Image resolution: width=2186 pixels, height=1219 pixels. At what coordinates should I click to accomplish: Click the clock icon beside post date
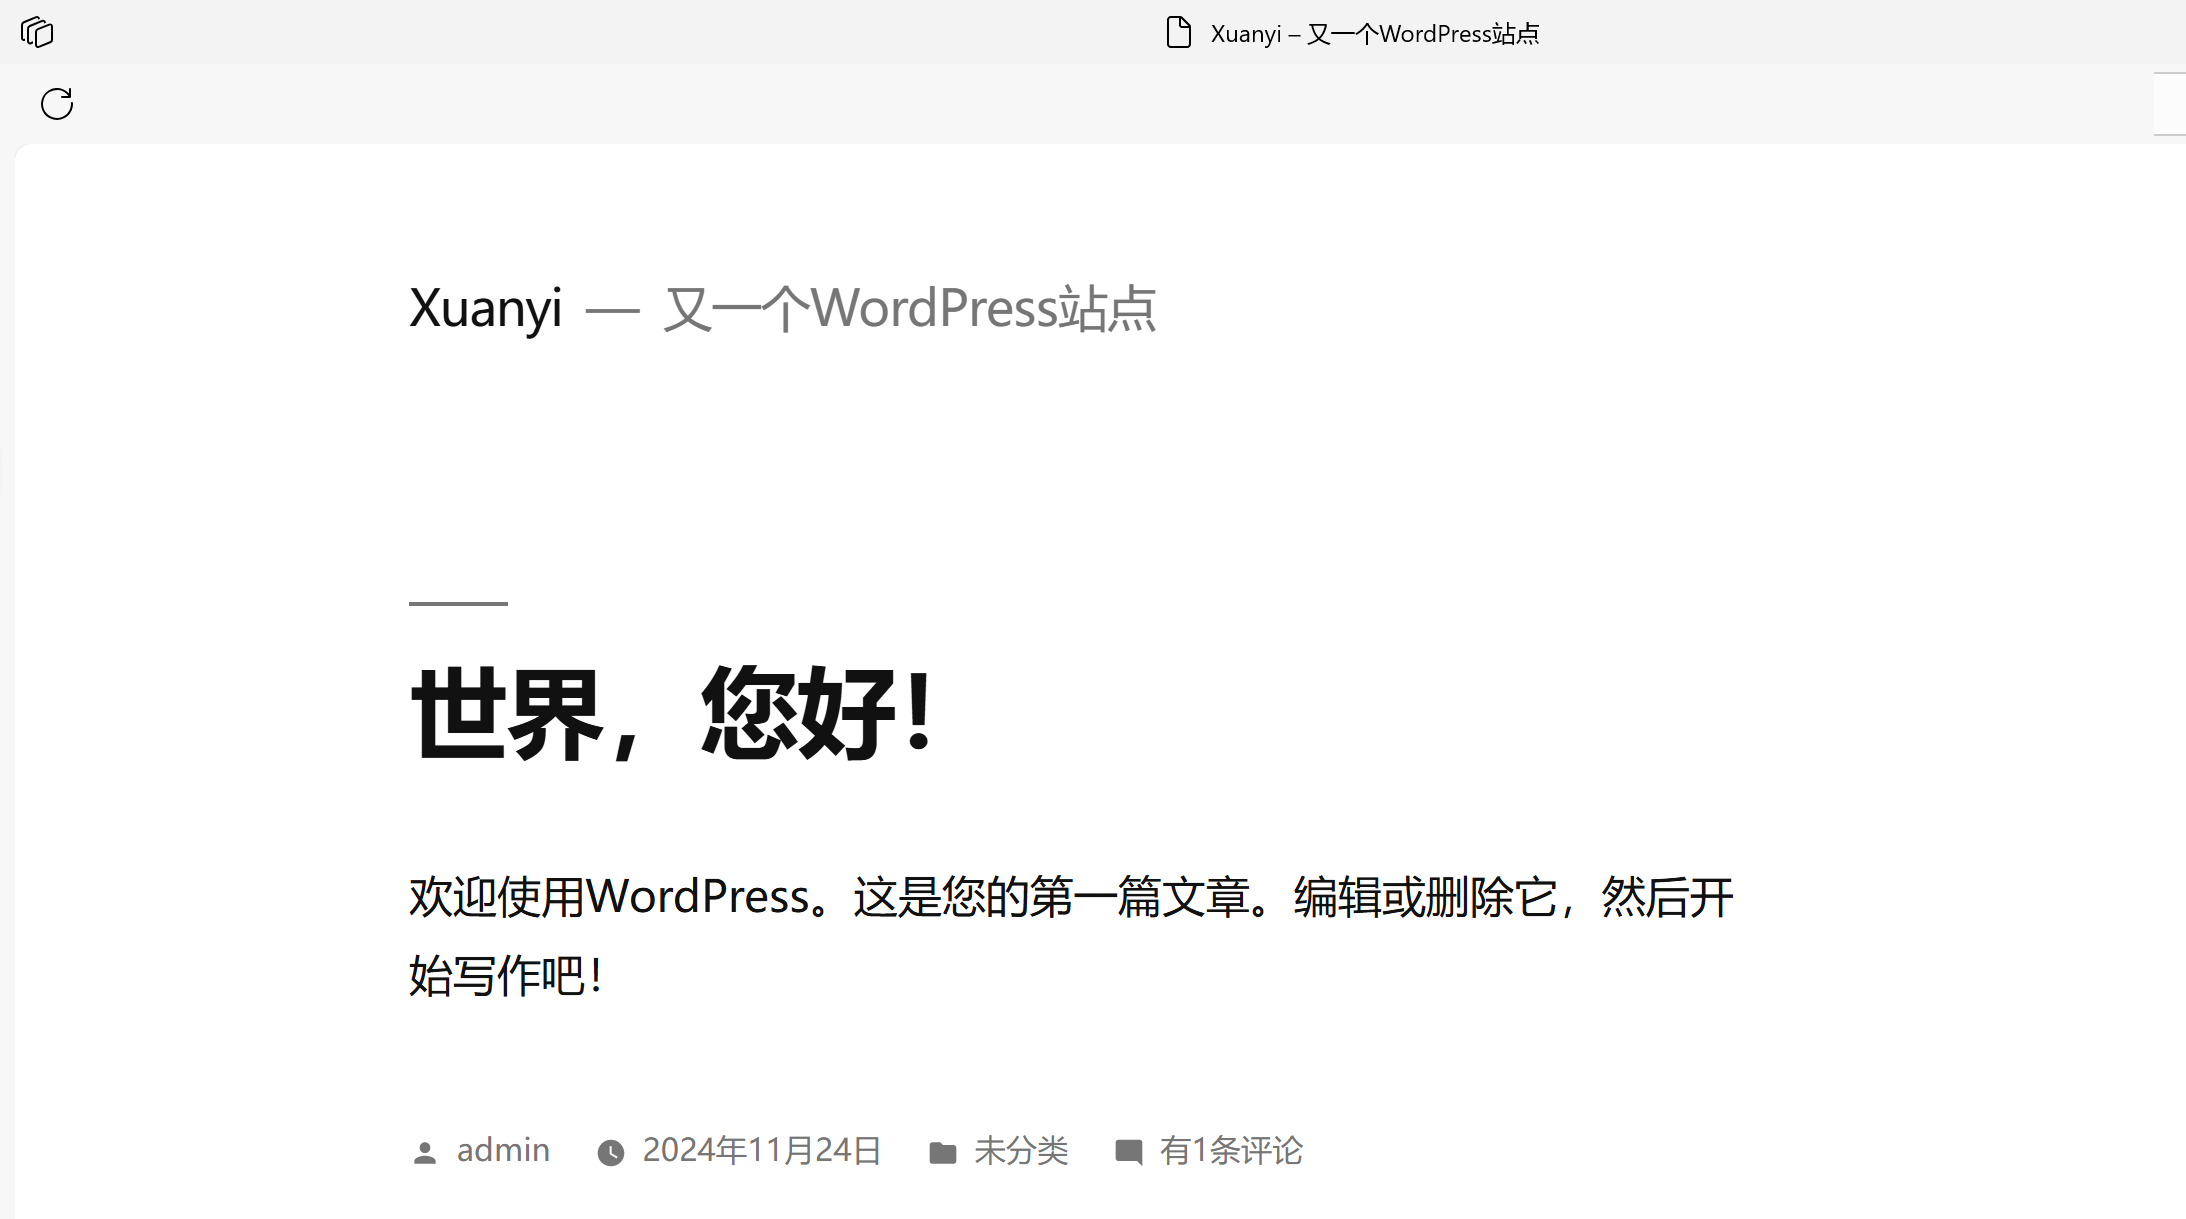point(611,1153)
